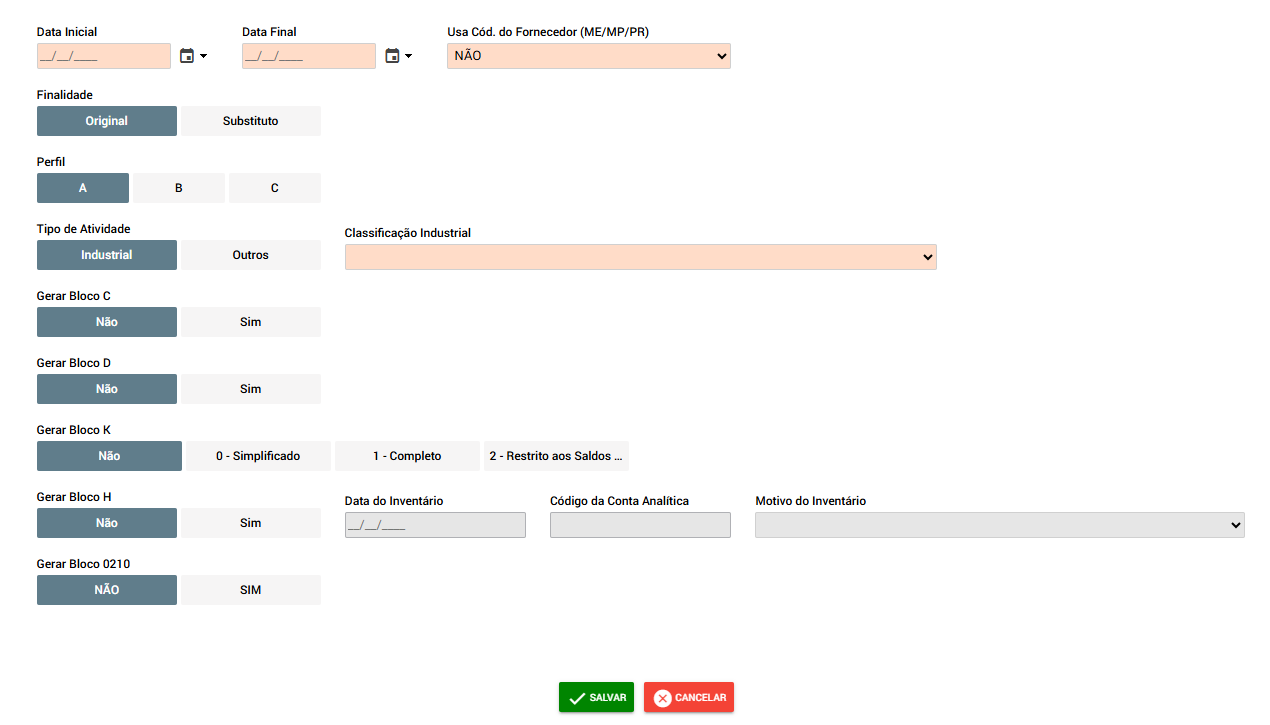Open the Data Final calendar picker icon
Image resolution: width=1270 pixels, height=725 pixels.
coord(392,56)
